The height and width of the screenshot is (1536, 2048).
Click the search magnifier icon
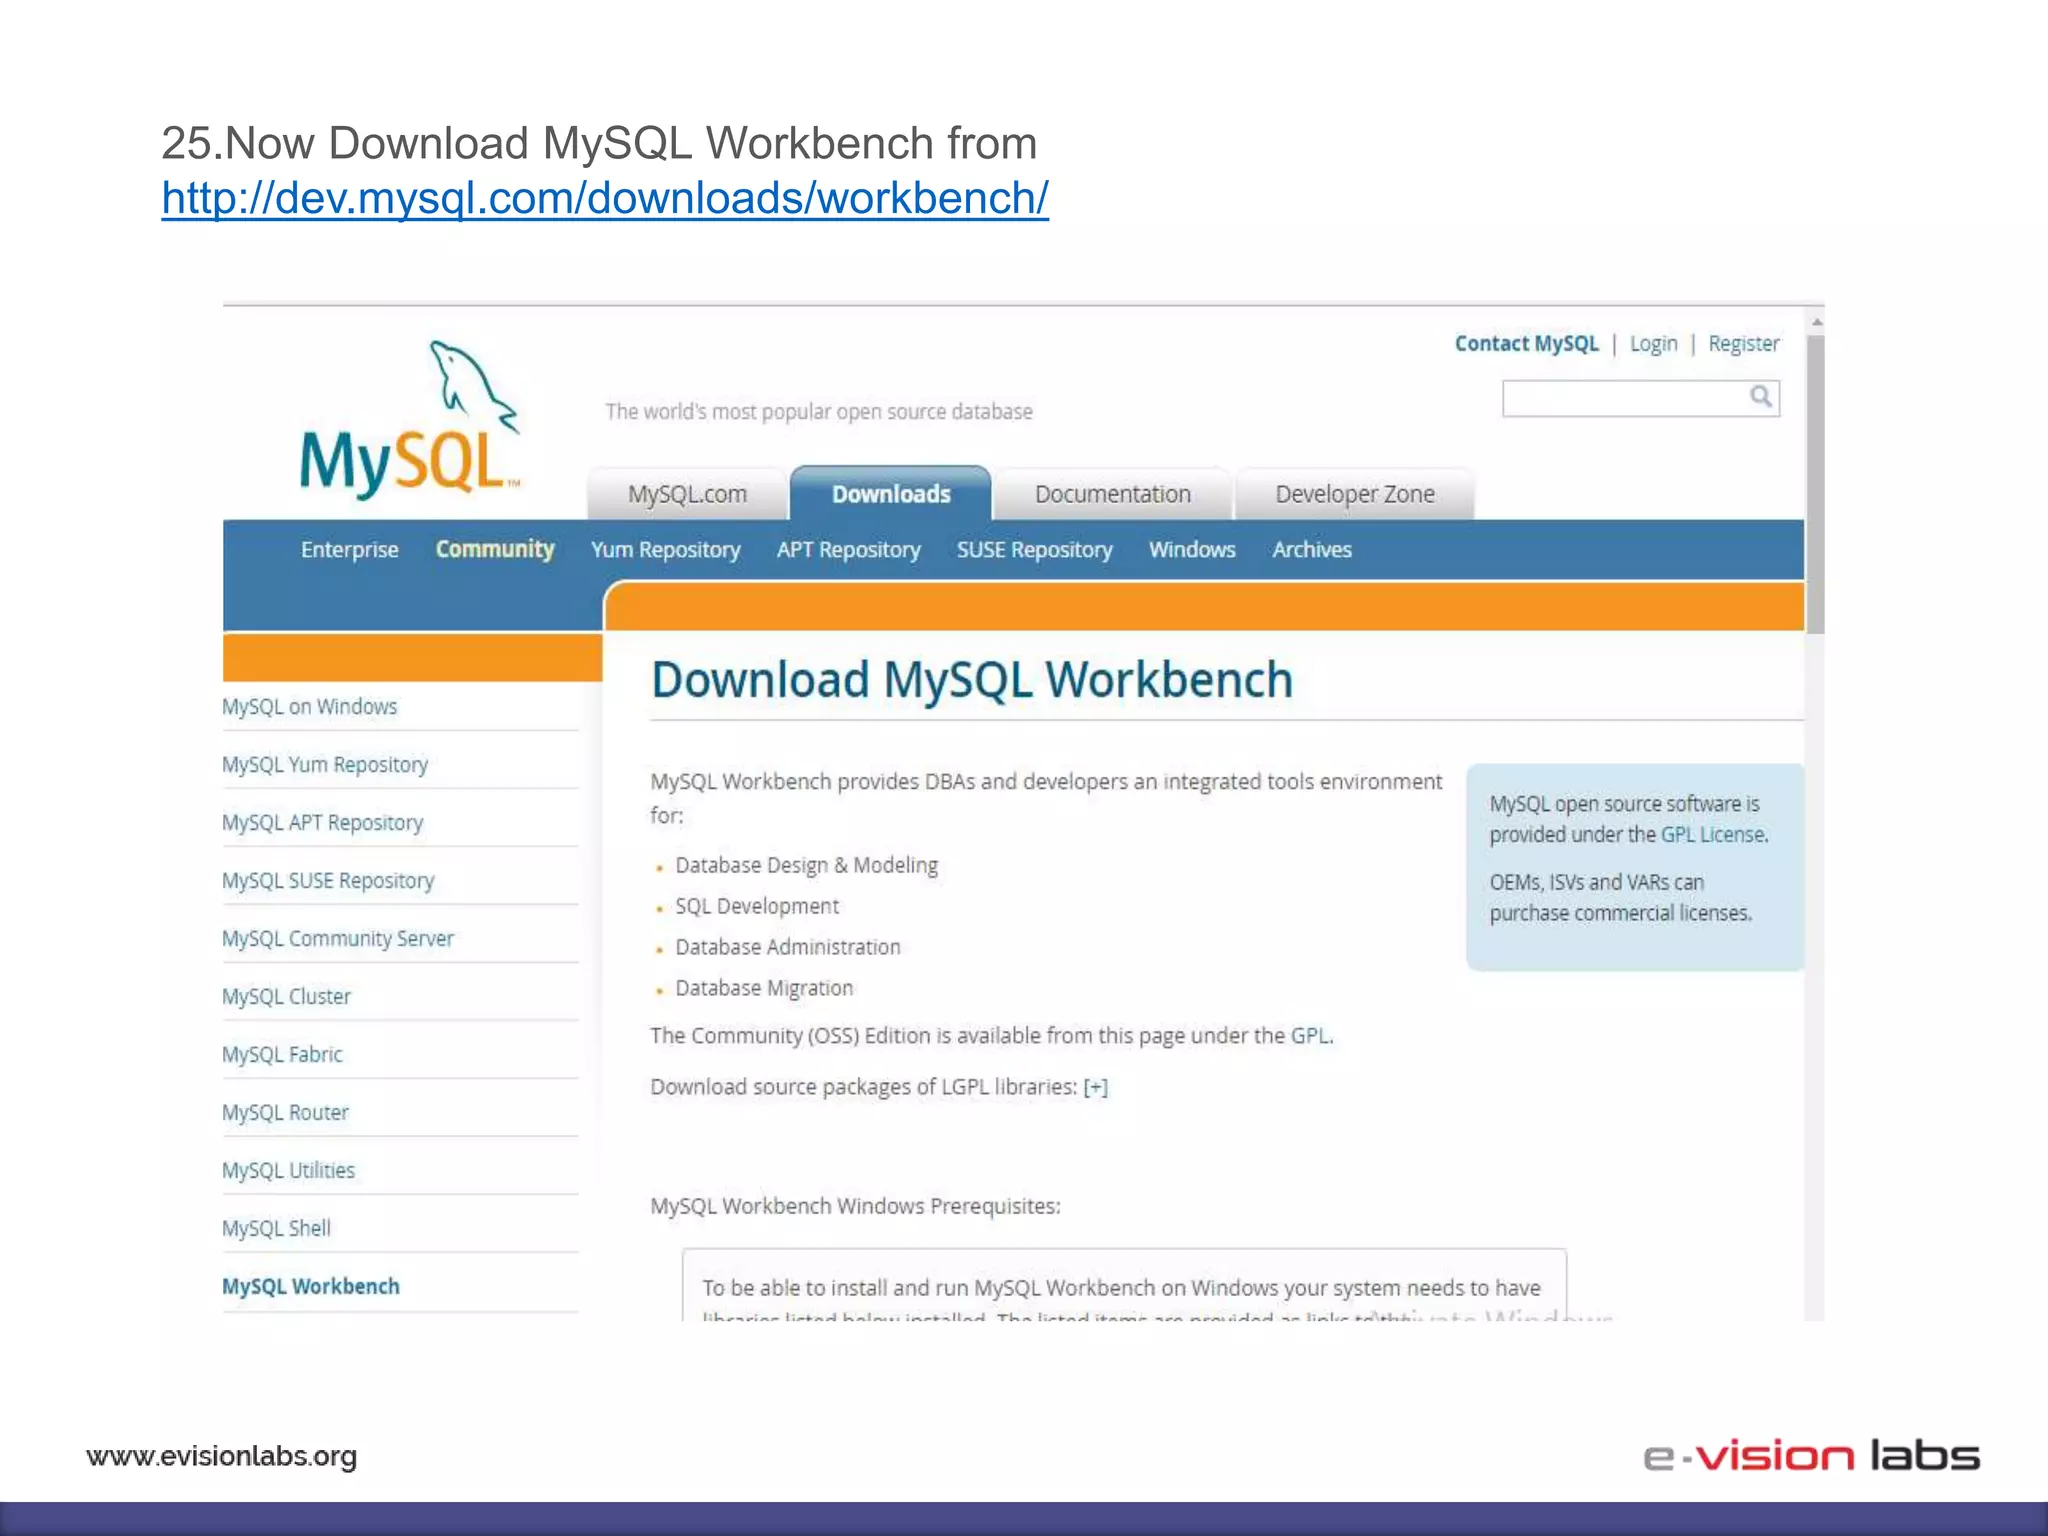[1761, 397]
